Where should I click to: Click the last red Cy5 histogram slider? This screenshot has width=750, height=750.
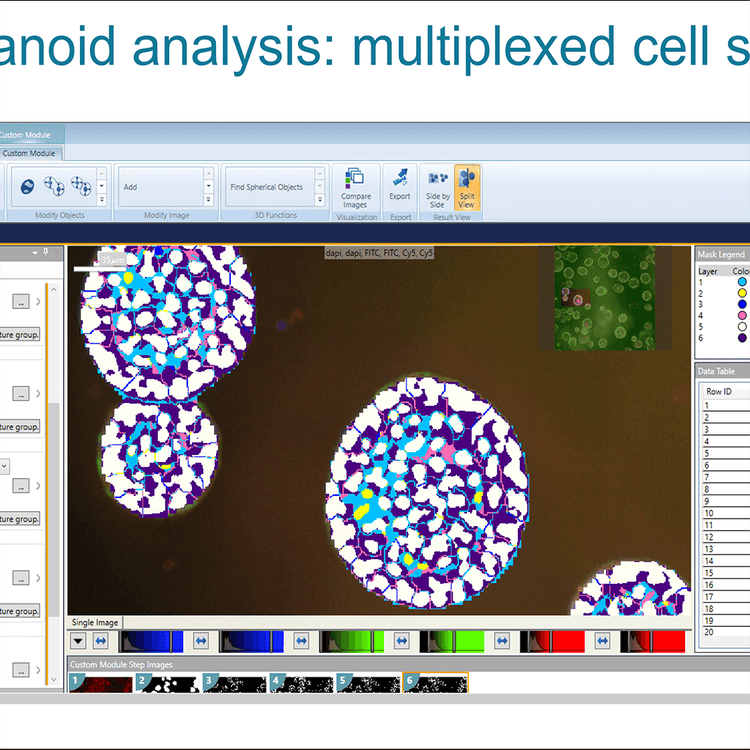pyautogui.click(x=652, y=641)
